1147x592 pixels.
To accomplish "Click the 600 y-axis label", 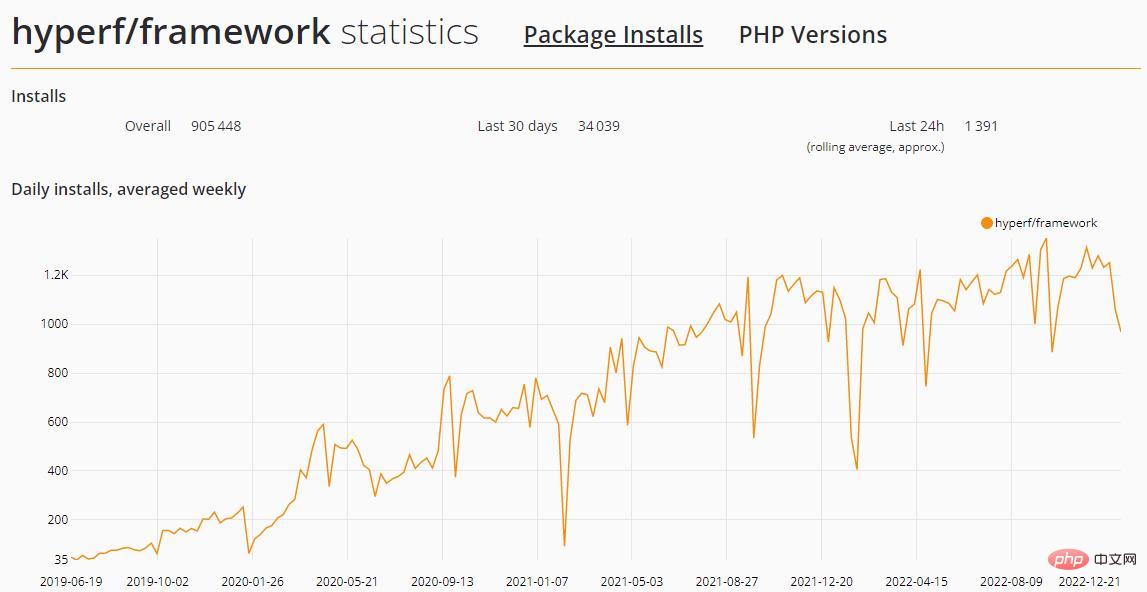I will click(58, 422).
